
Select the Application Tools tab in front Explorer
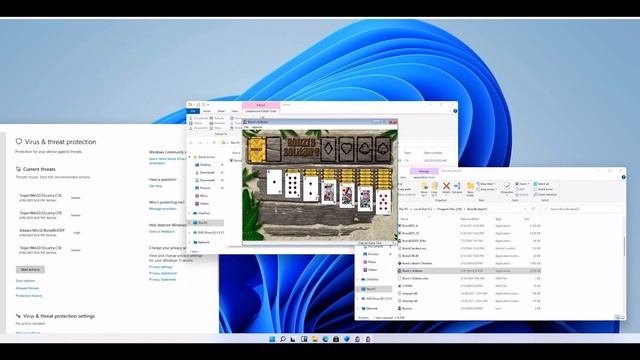424,177
